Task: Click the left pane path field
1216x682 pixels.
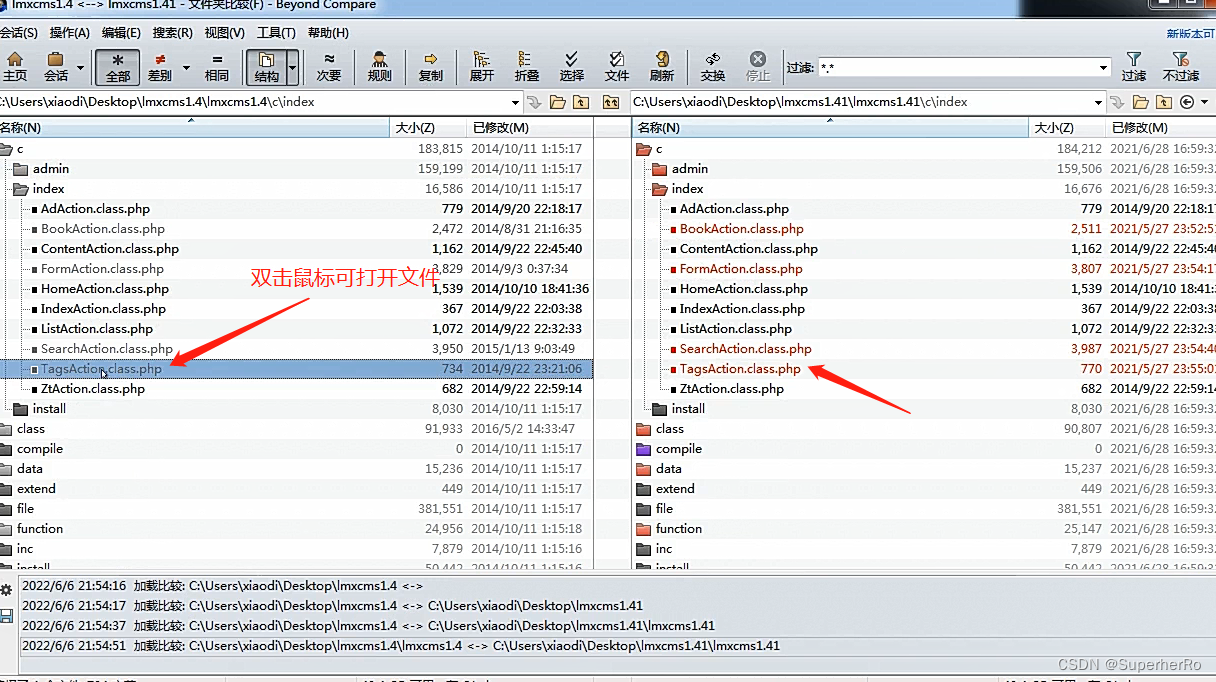Action: coord(255,102)
